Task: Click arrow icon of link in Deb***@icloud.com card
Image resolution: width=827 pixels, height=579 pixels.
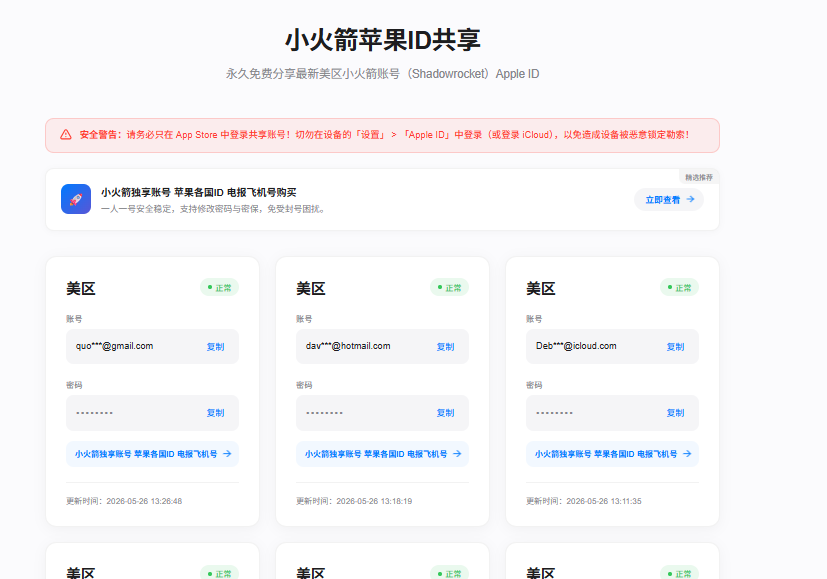Action: 687,453
